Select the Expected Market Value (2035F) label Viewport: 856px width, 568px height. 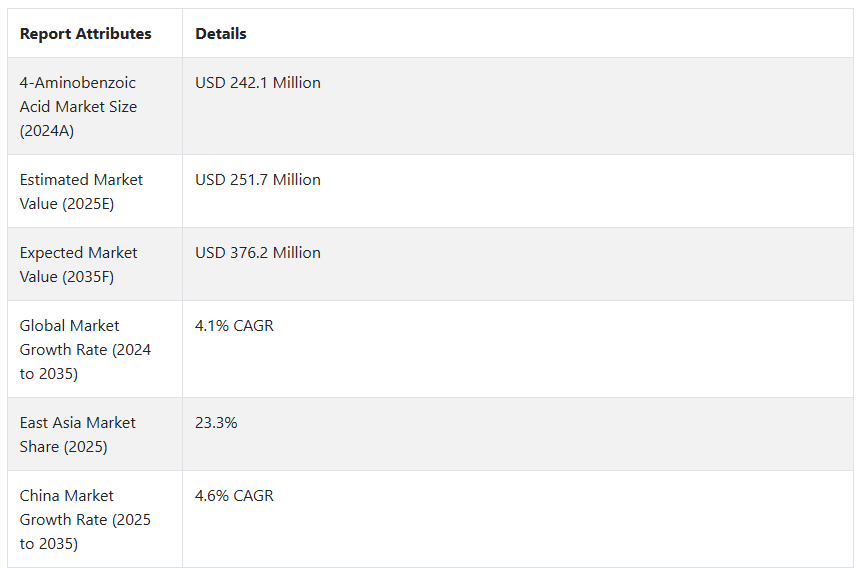(79, 264)
